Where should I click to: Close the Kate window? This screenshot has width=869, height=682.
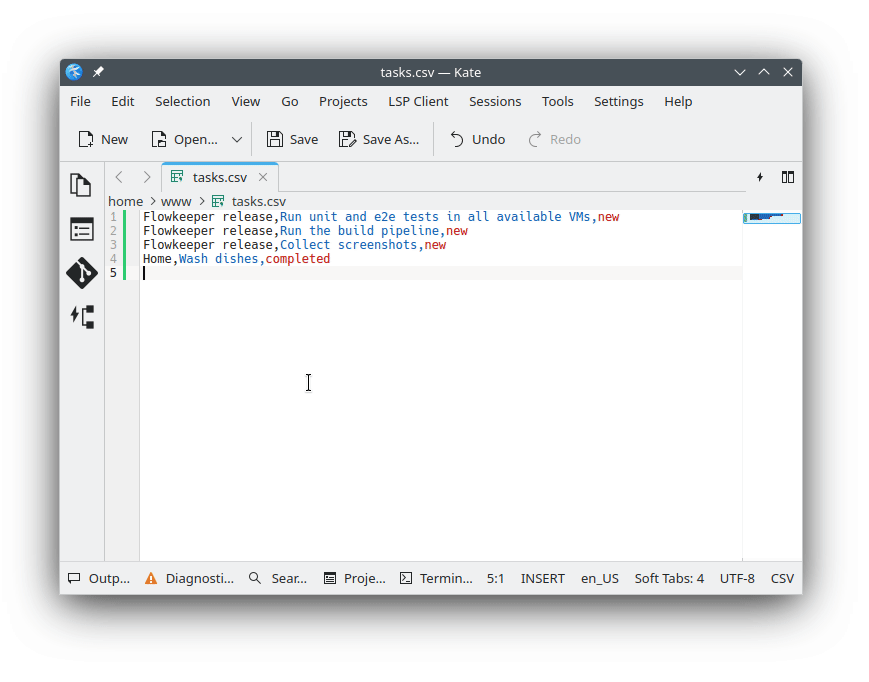(x=788, y=72)
